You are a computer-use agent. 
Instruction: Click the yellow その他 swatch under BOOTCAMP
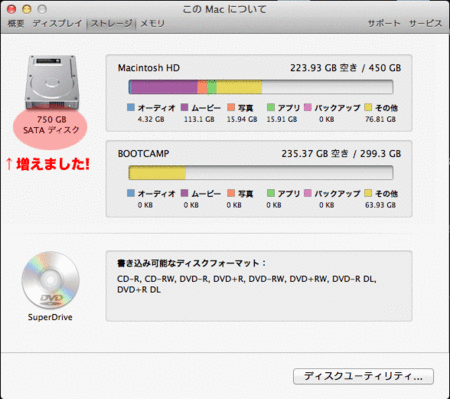(x=368, y=193)
